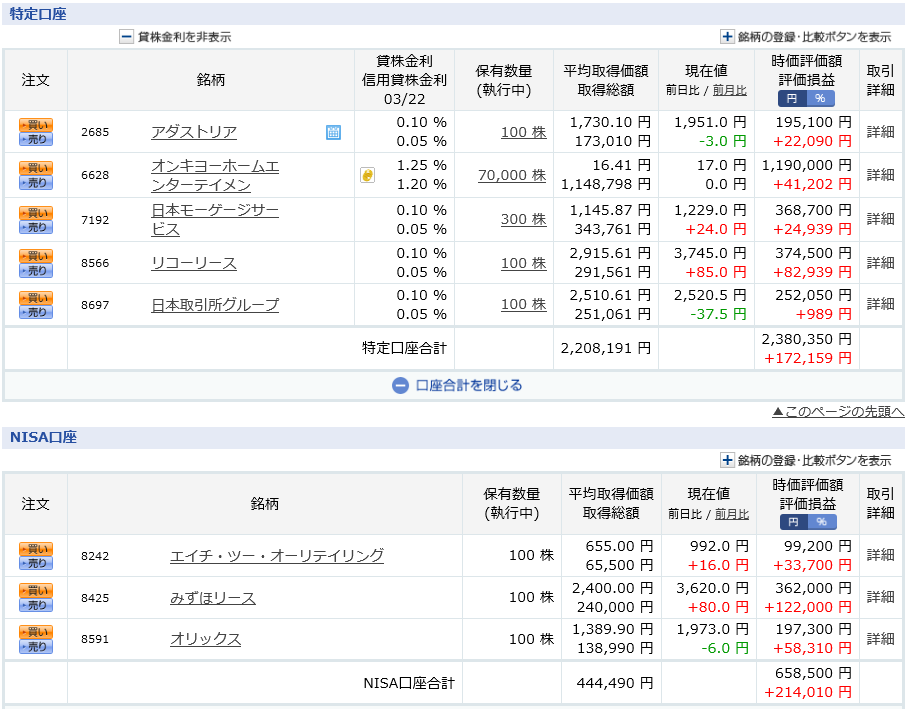Open 詳細 for エイチ・ツー・オーリテイリング row
Image resolution: width=911 pixels, height=709 pixels.
(x=880, y=555)
